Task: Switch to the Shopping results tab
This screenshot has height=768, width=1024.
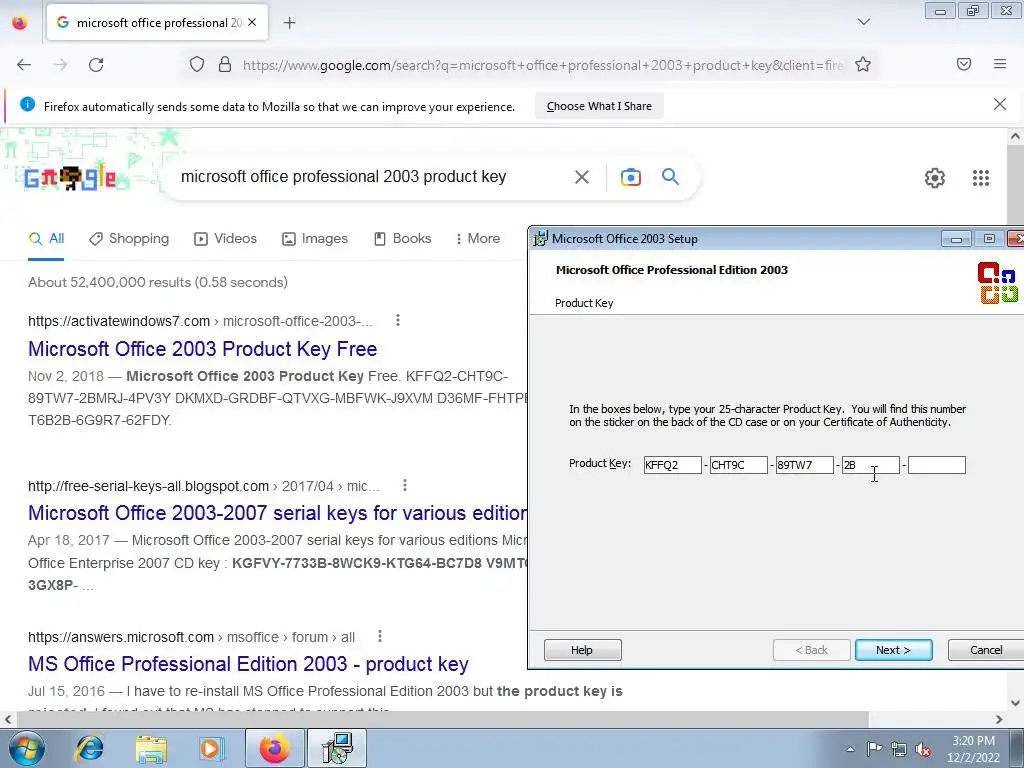Action: click(x=129, y=238)
